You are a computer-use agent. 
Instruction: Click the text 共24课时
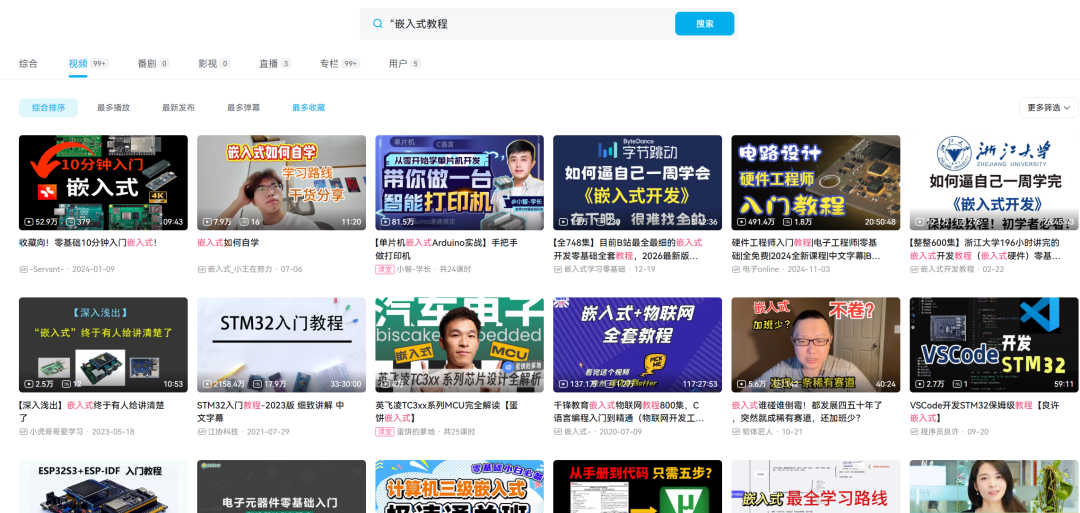pyautogui.click(x=455, y=269)
